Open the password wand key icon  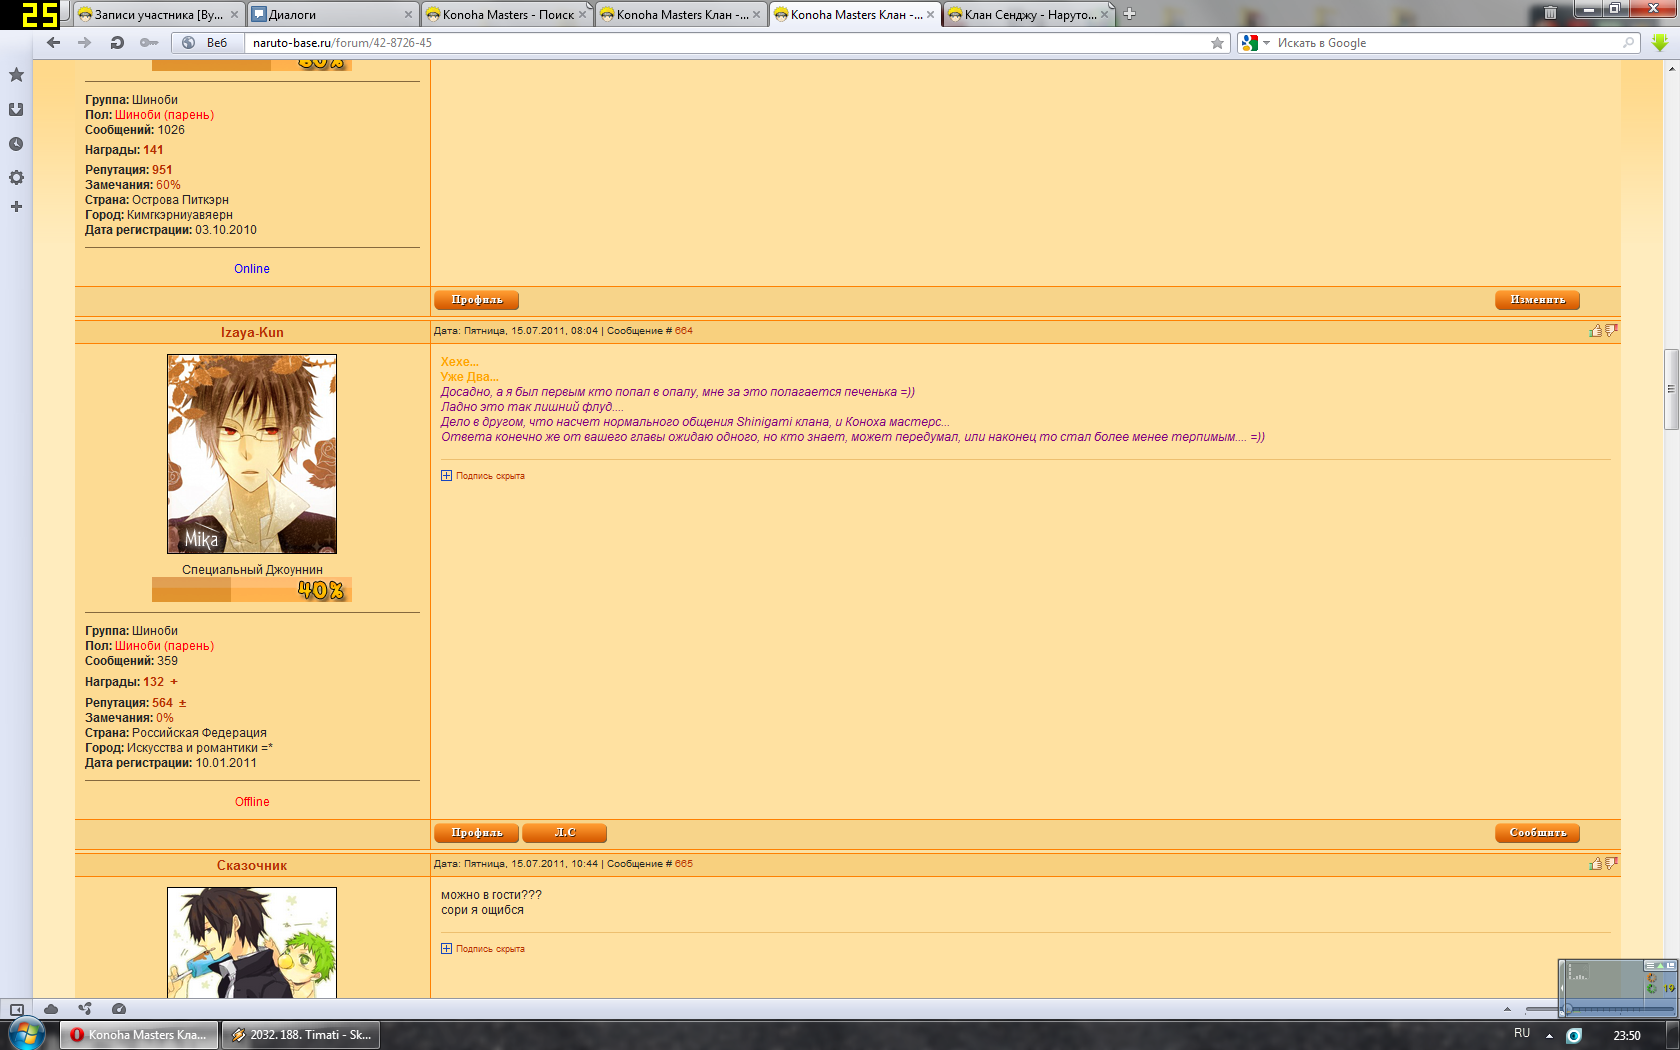click(x=149, y=42)
